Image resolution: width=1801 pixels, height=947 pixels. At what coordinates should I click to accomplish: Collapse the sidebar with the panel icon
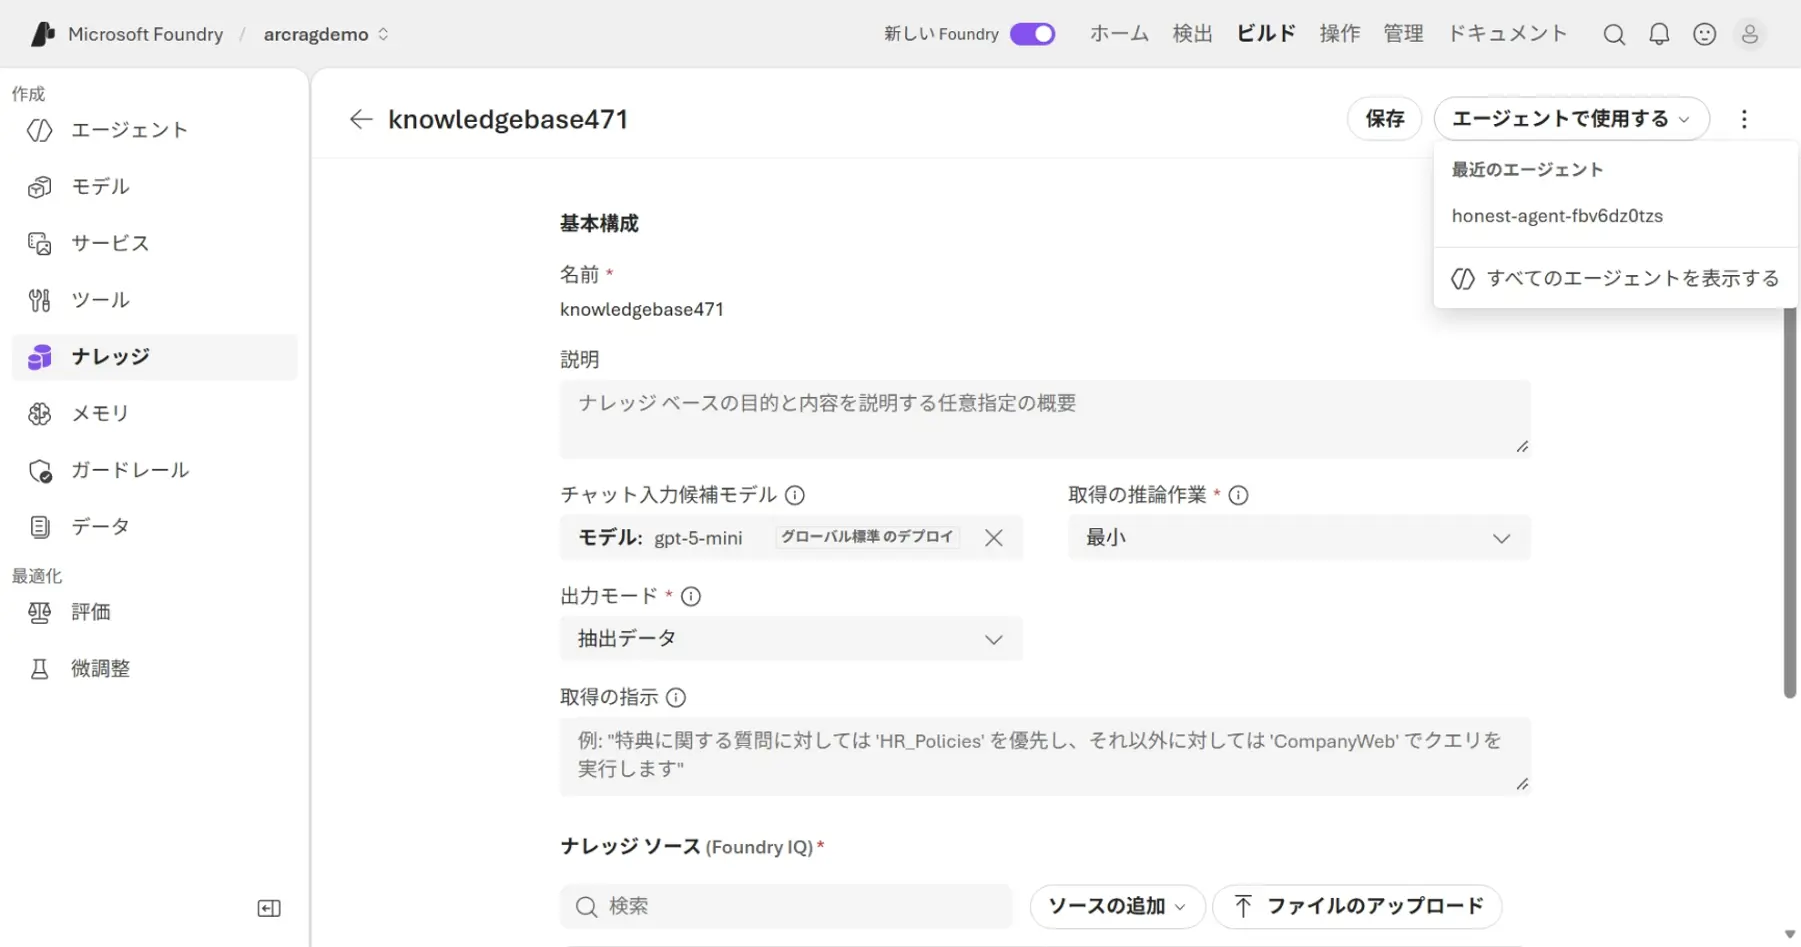click(x=269, y=908)
